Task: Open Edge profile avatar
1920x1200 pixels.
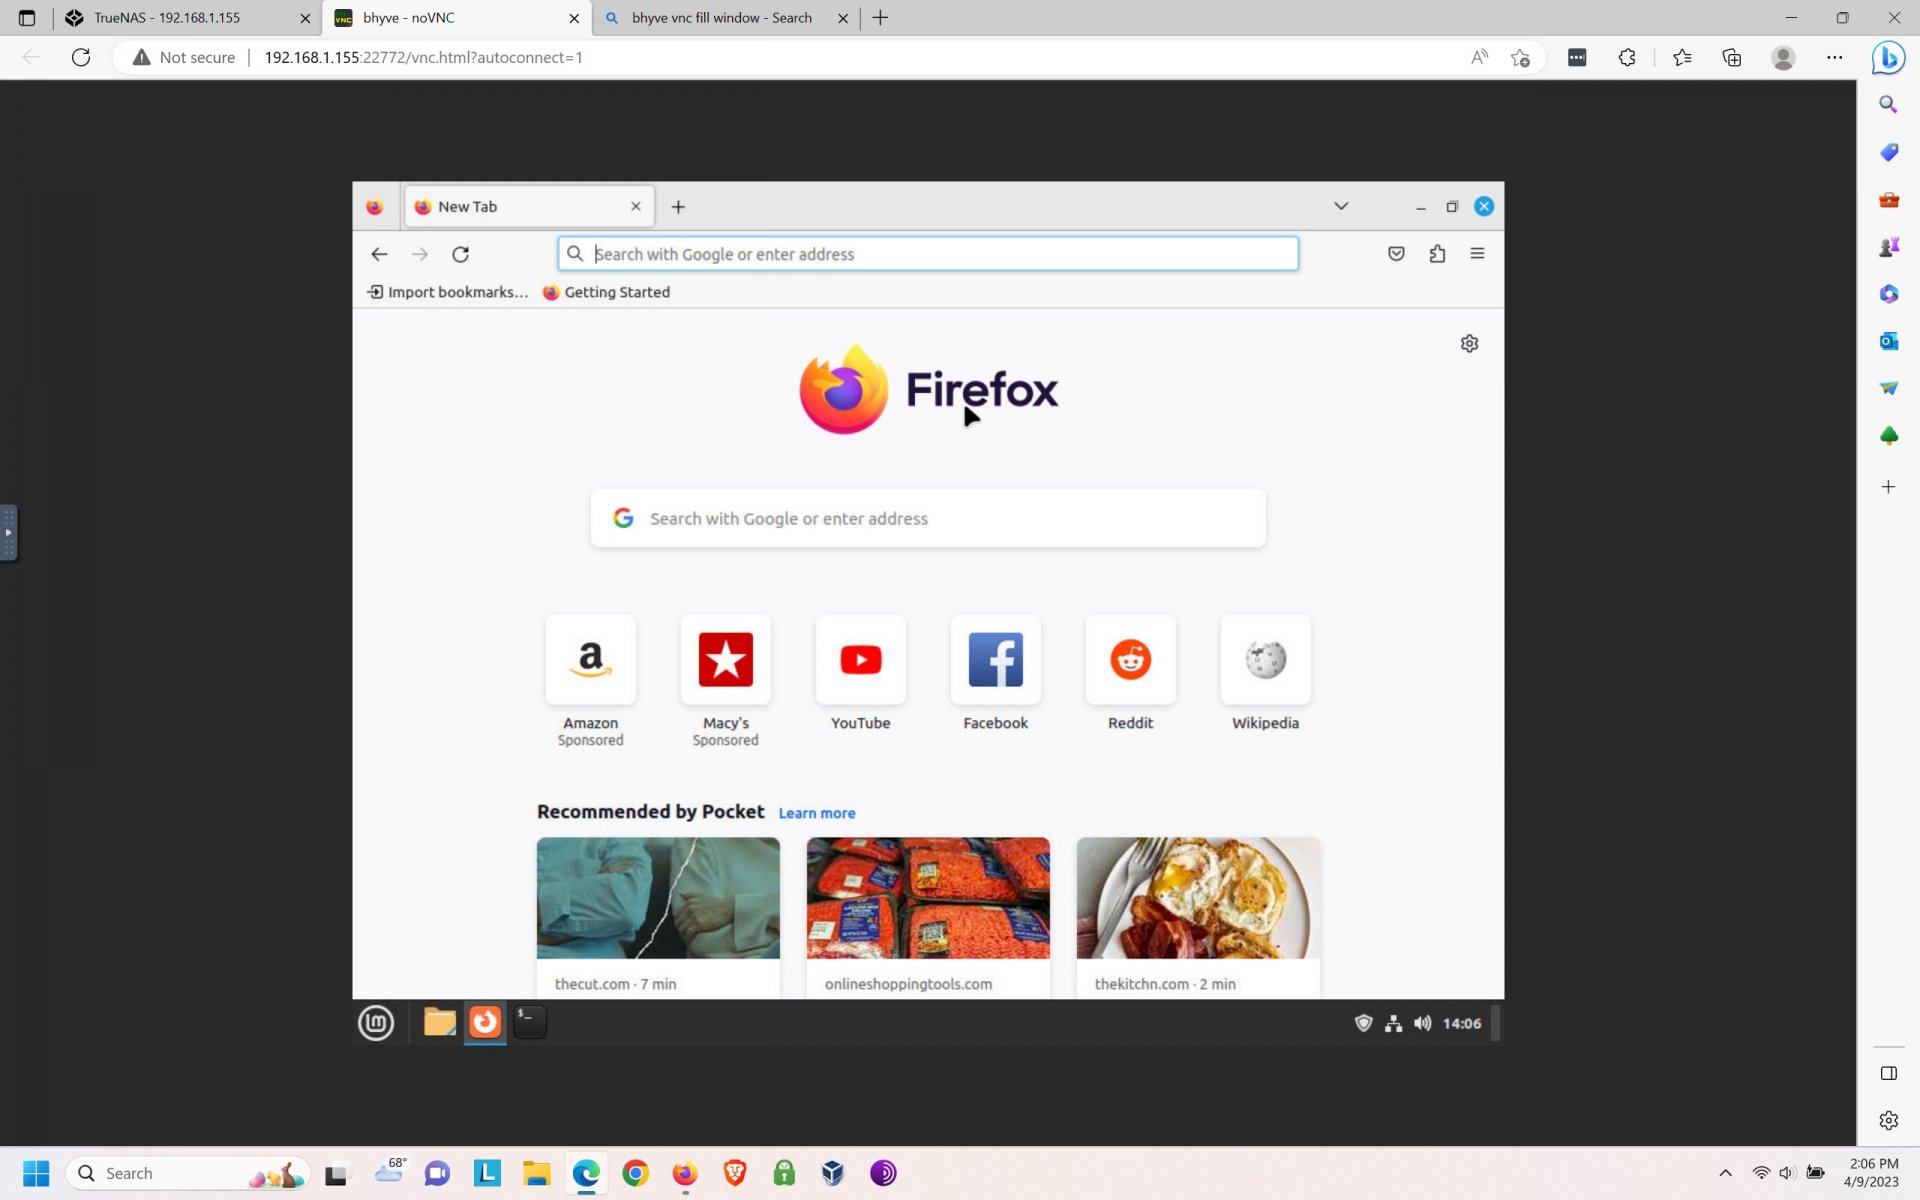Action: (x=1783, y=57)
